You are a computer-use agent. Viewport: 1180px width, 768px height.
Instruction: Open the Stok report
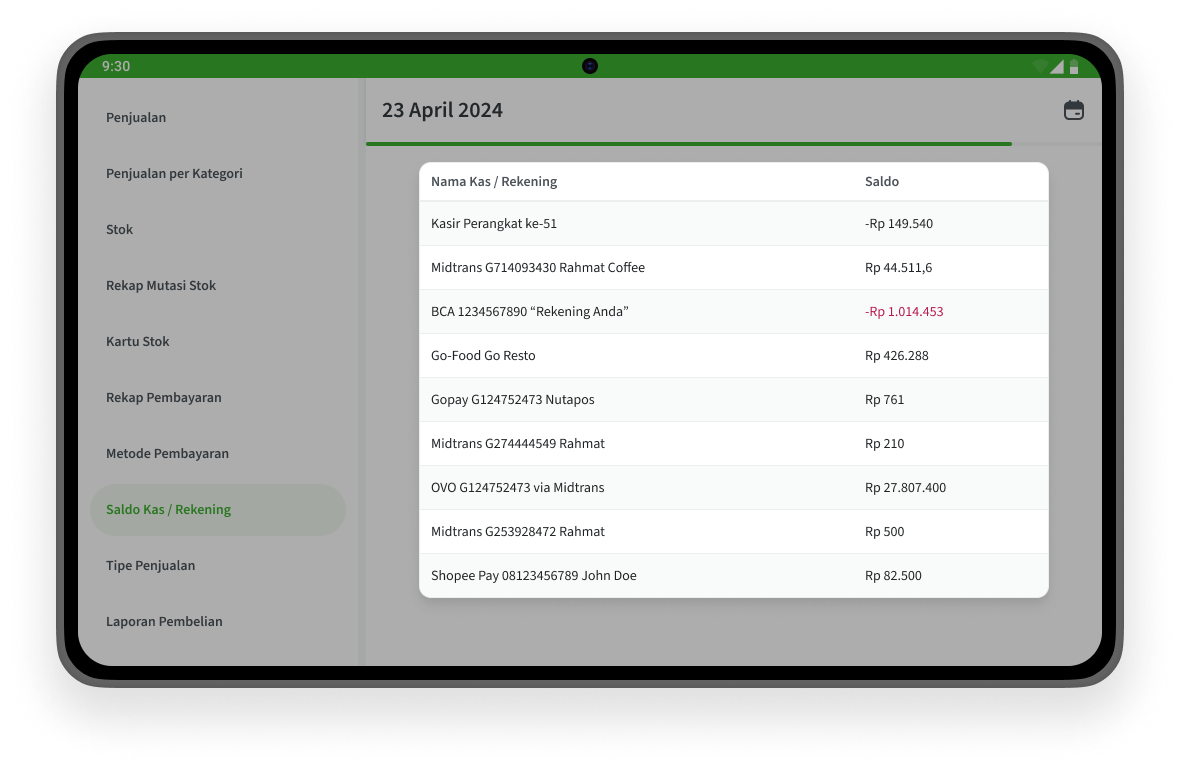pyautogui.click(x=120, y=229)
